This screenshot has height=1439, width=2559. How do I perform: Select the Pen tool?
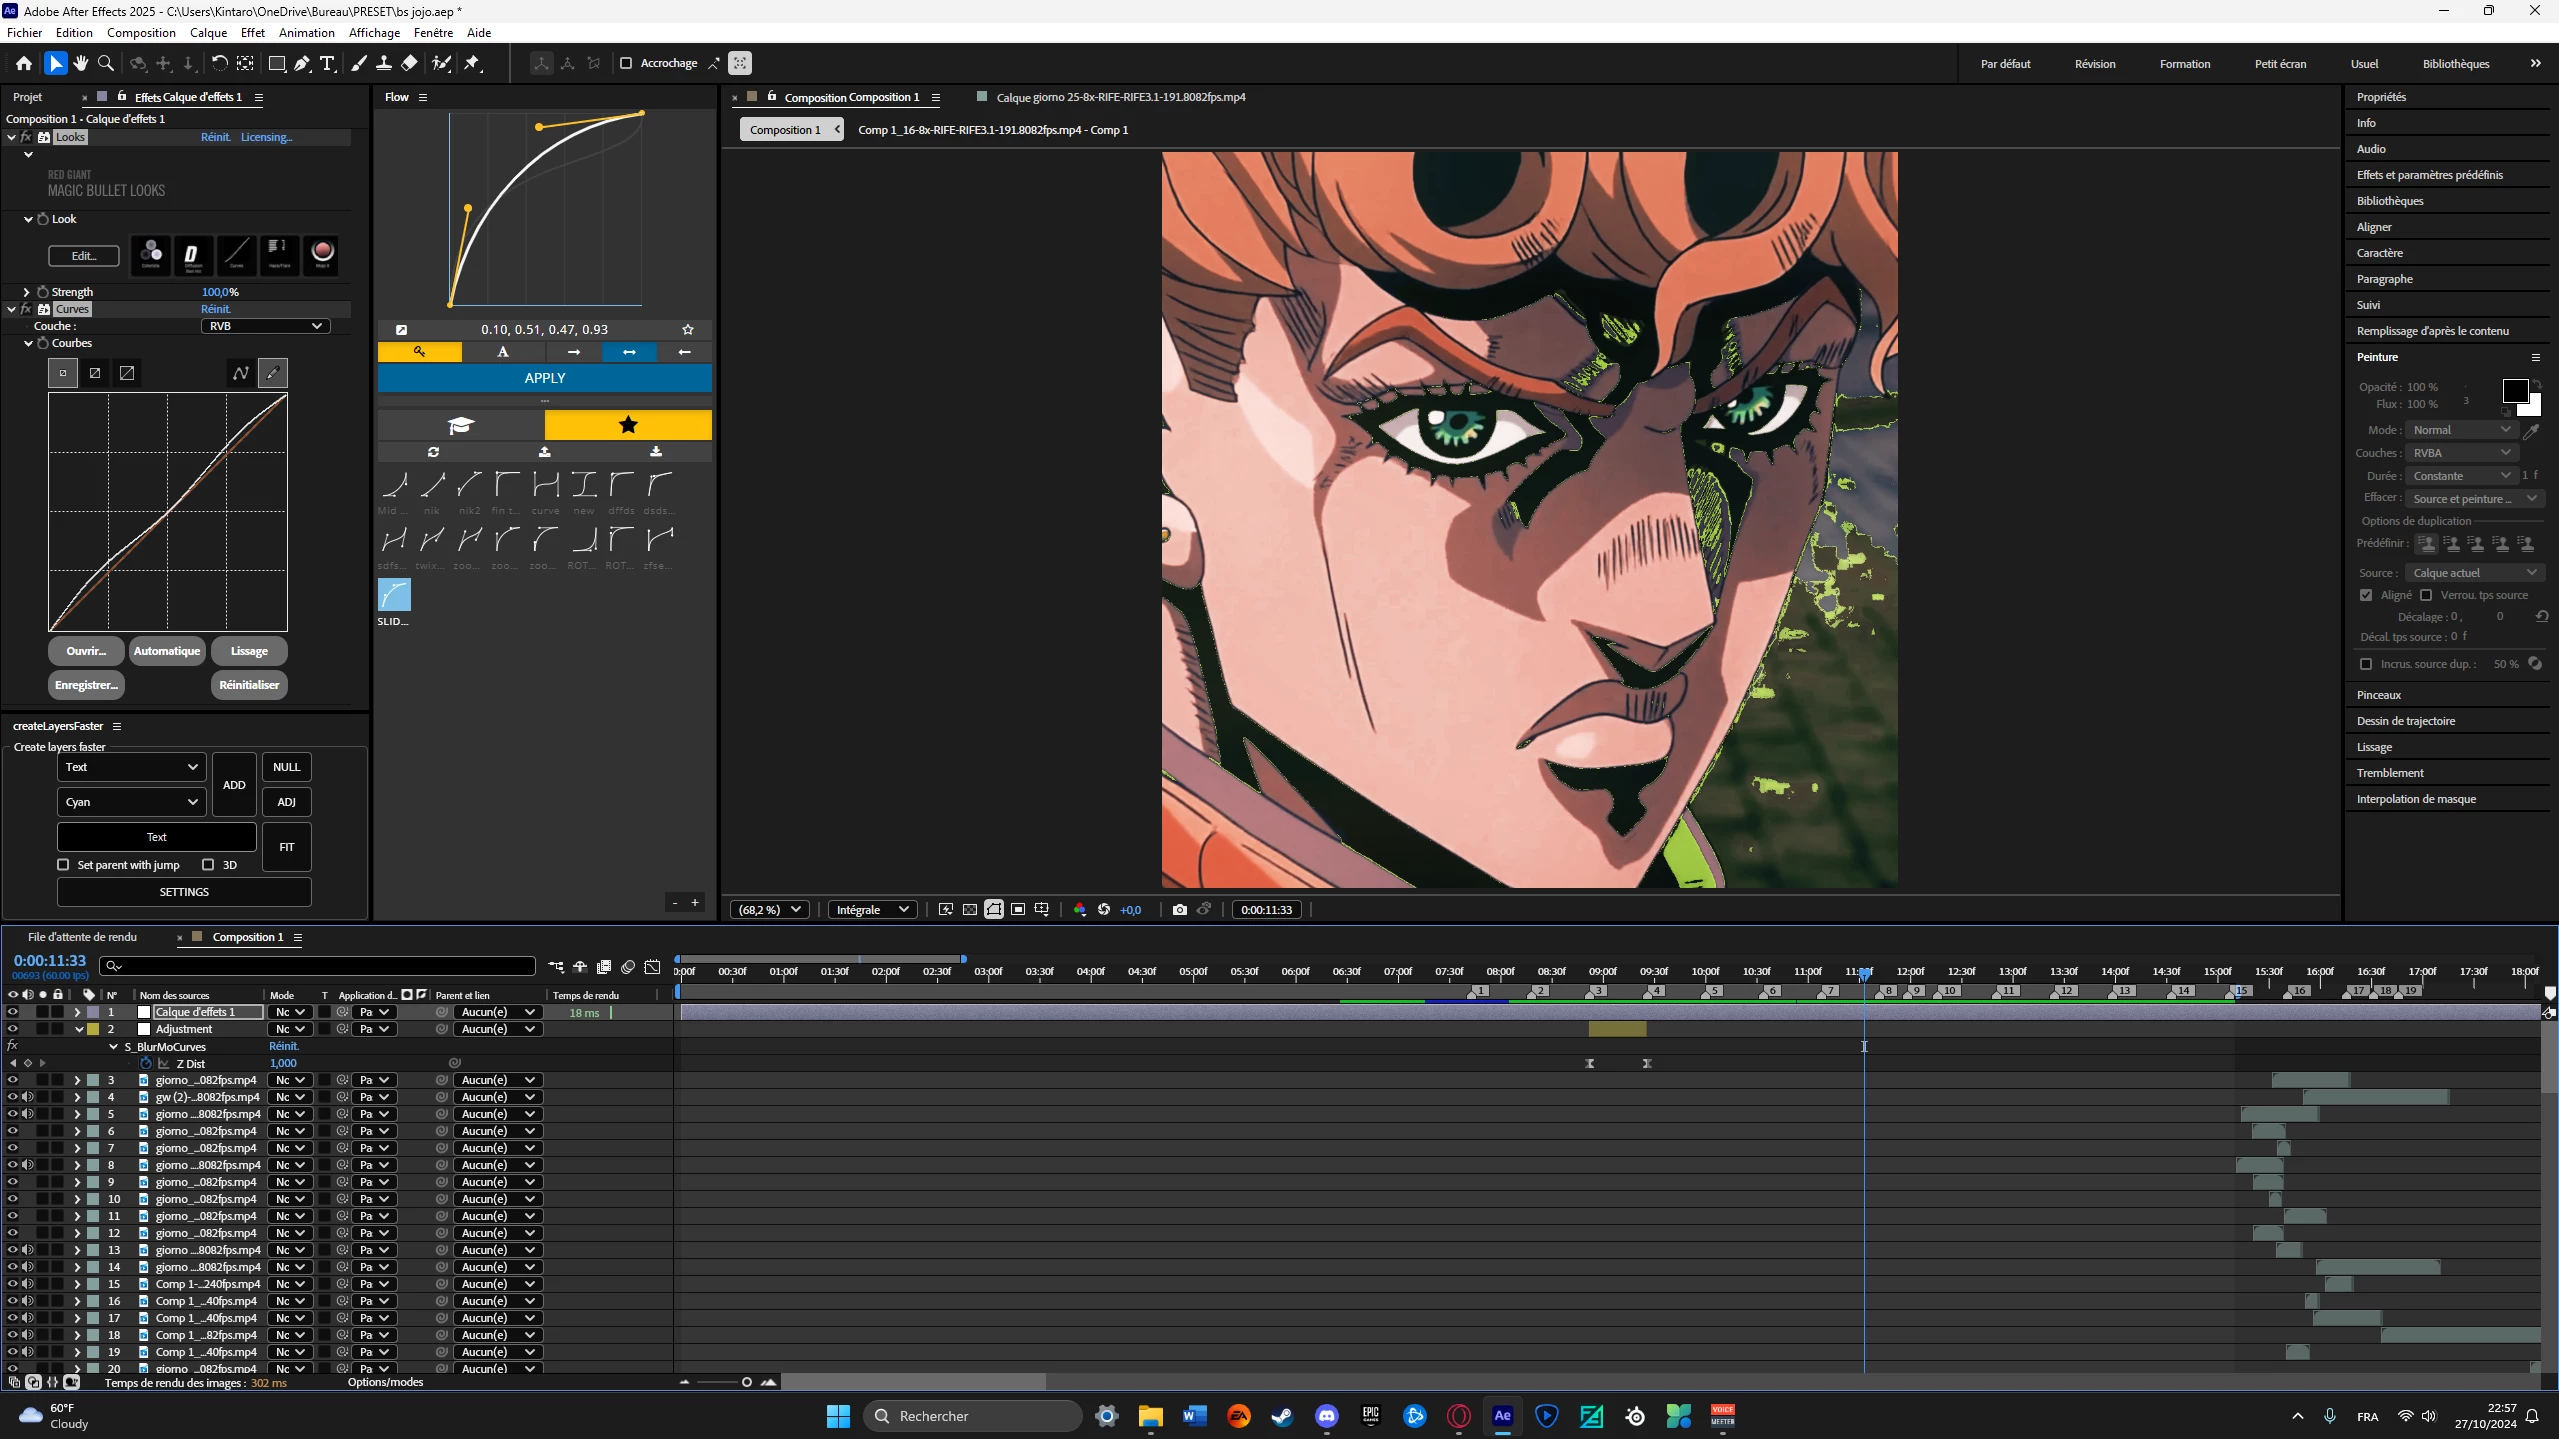point(302,63)
